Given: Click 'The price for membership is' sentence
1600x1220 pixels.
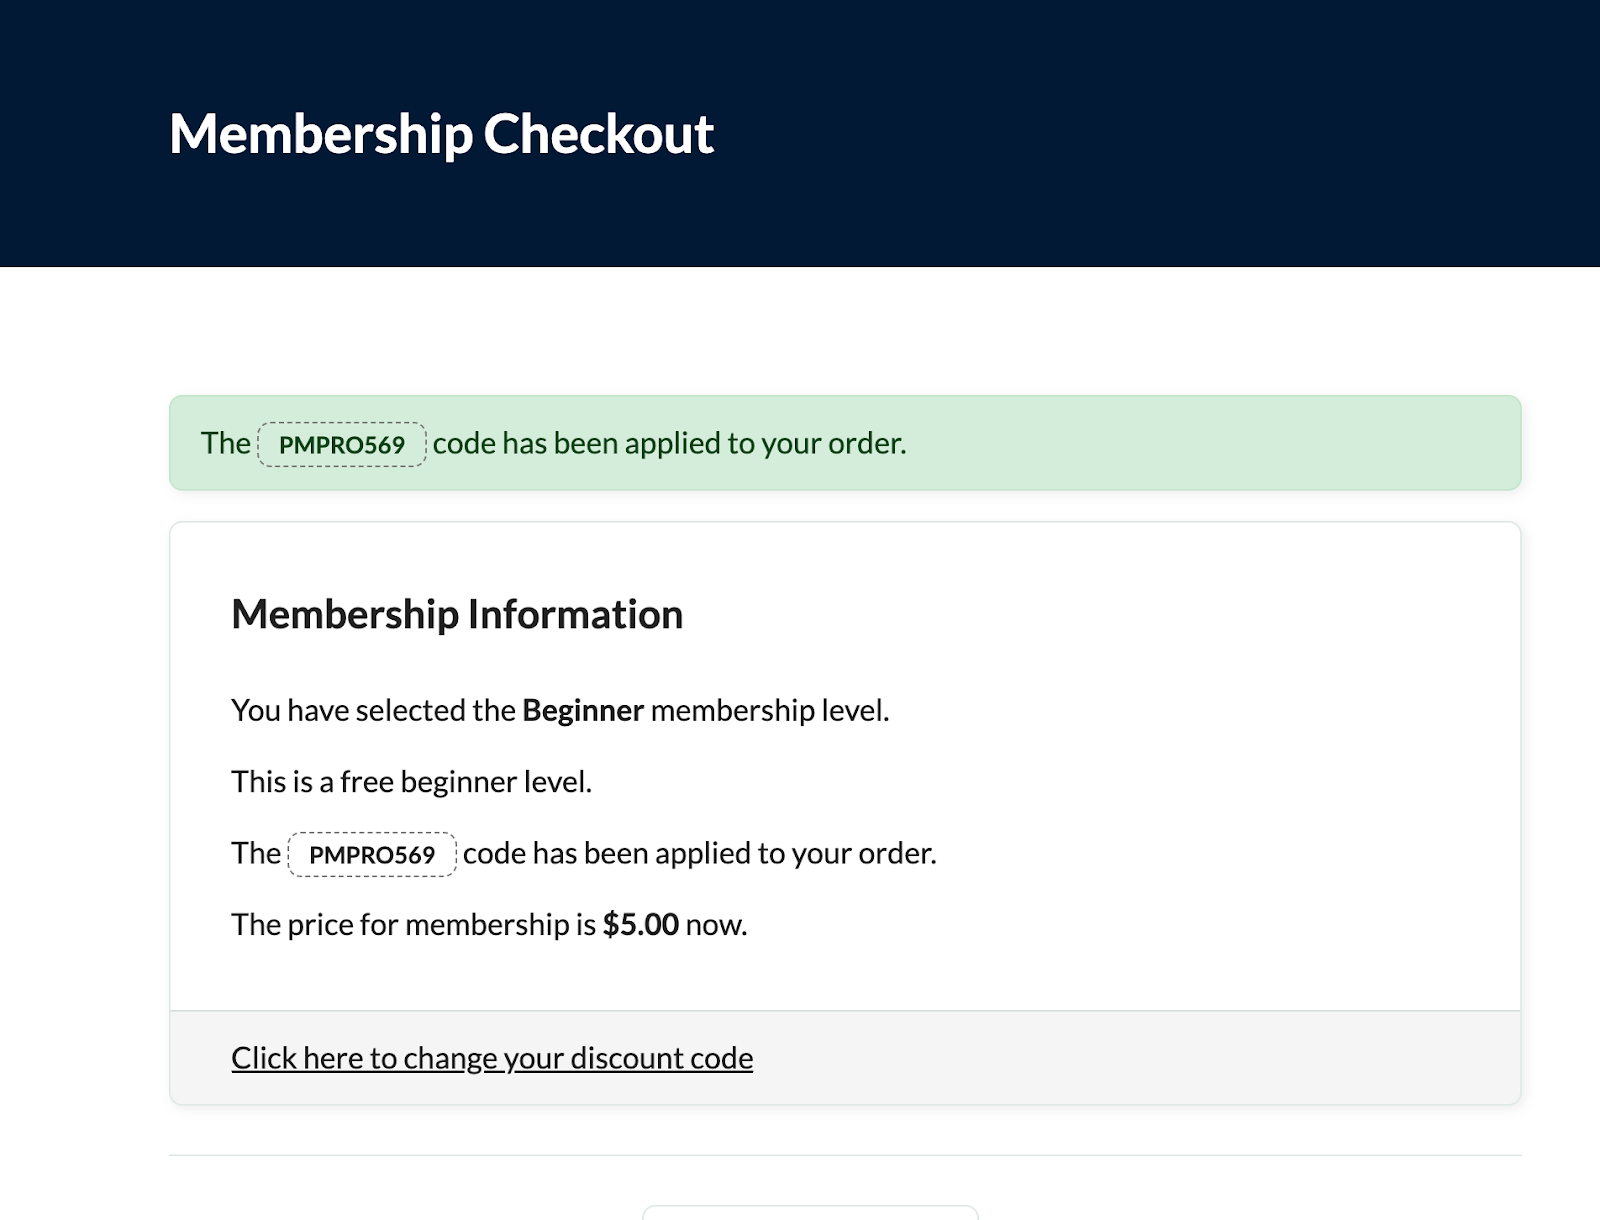Looking at the screenshot, I should click(410, 925).
